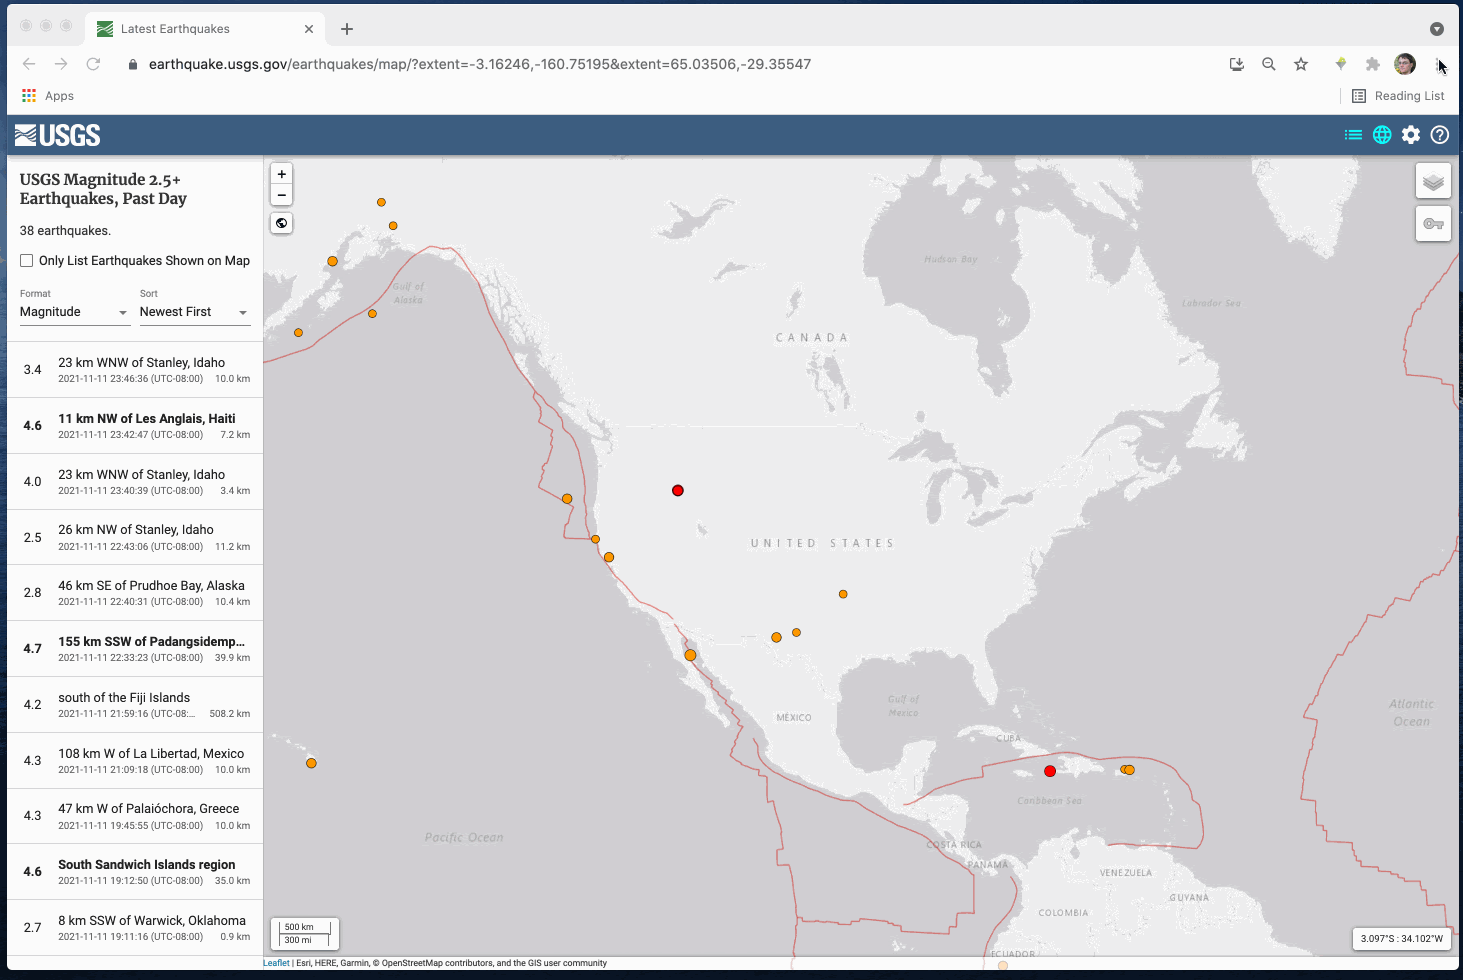Zoom to world extent globe button

coord(282,223)
